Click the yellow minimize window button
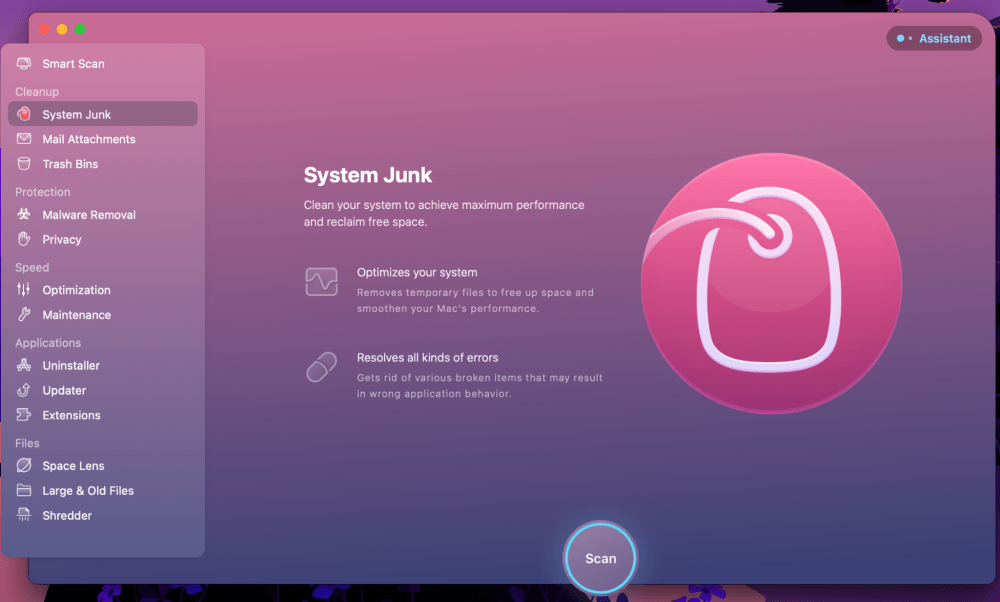This screenshot has height=602, width=1000. (x=62, y=29)
